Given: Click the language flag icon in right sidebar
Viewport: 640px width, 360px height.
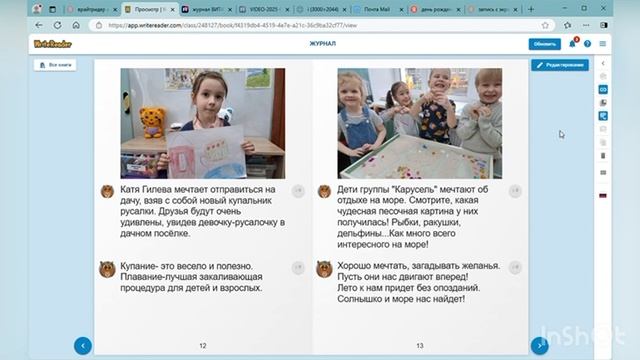Looking at the screenshot, I should coord(603,196).
